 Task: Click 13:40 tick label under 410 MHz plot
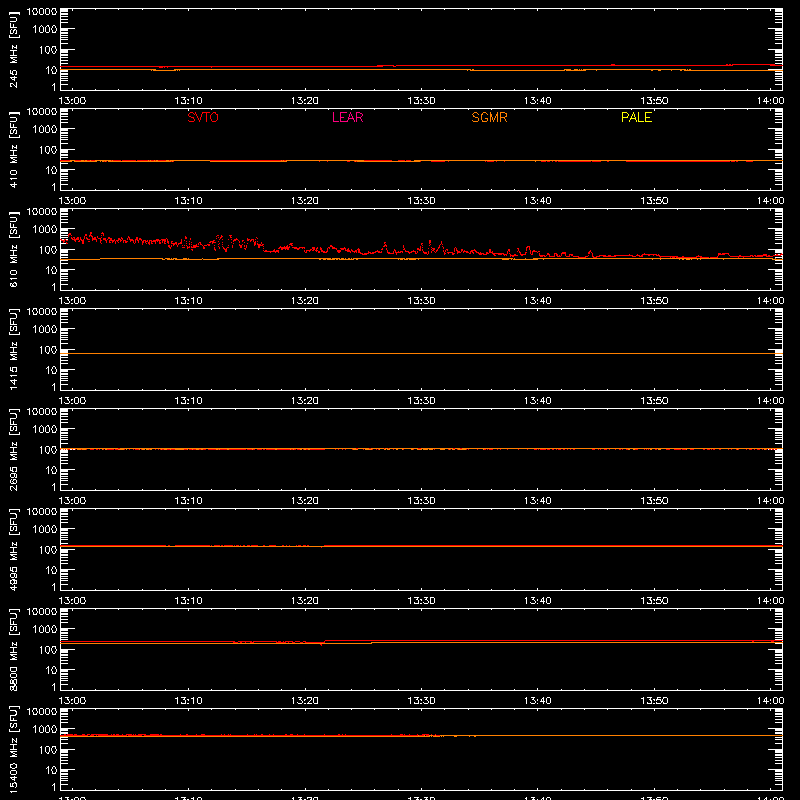(538, 201)
